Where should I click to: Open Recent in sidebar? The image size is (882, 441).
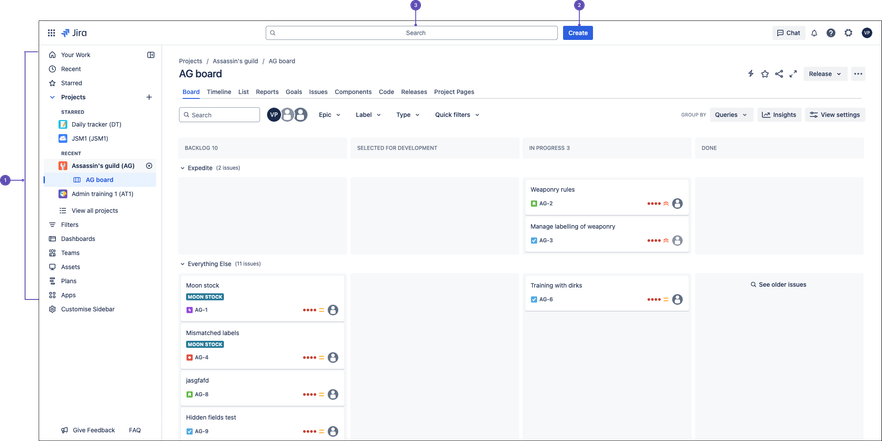click(71, 69)
